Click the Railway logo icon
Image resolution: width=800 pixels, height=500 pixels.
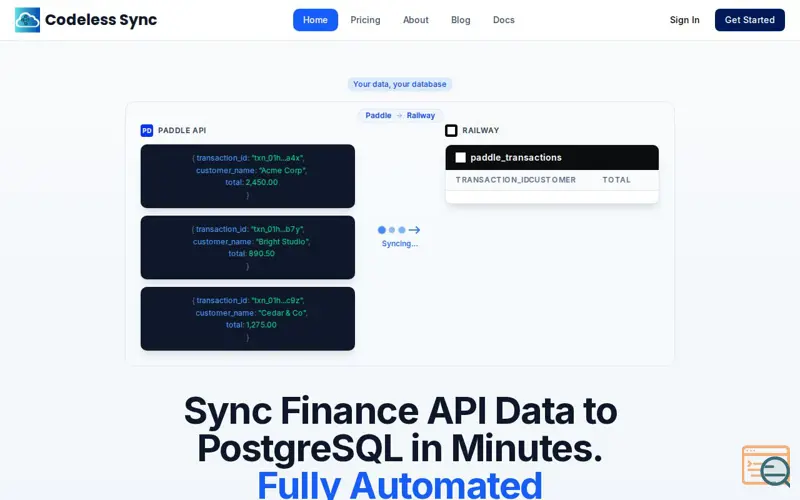[x=451, y=131]
